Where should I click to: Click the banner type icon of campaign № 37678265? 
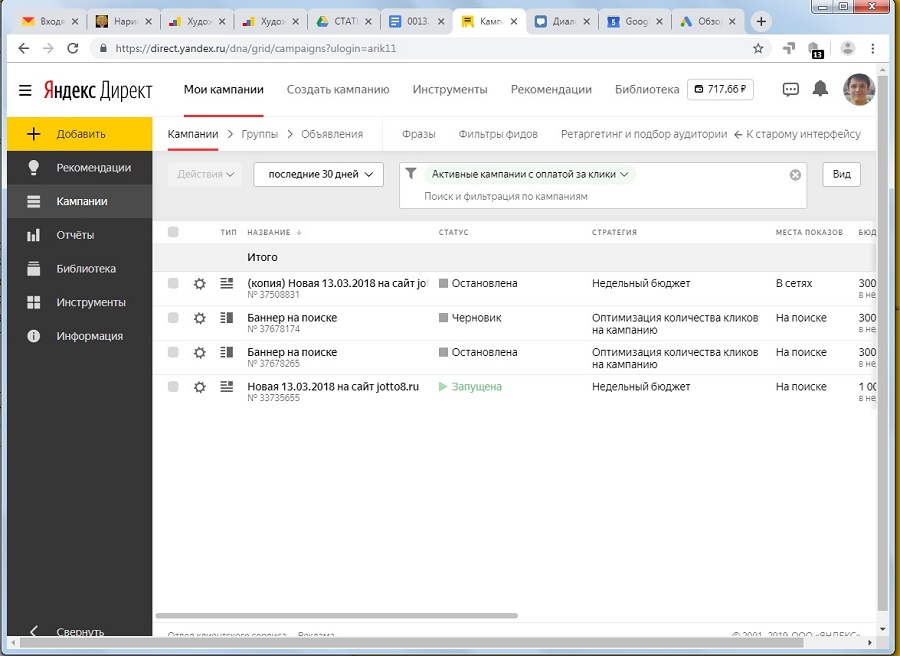[x=227, y=352]
